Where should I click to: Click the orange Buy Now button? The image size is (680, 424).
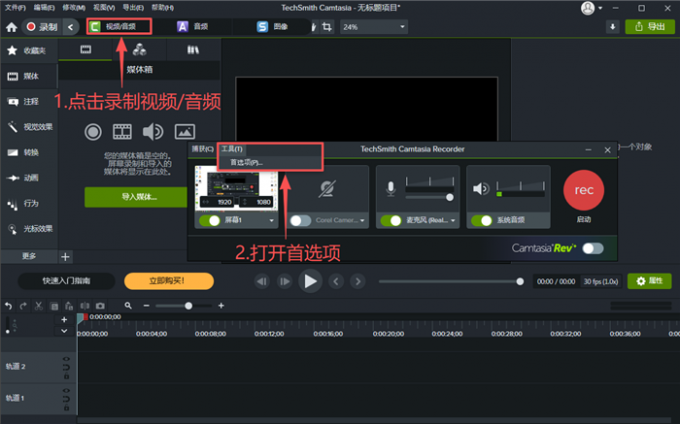[x=169, y=281]
